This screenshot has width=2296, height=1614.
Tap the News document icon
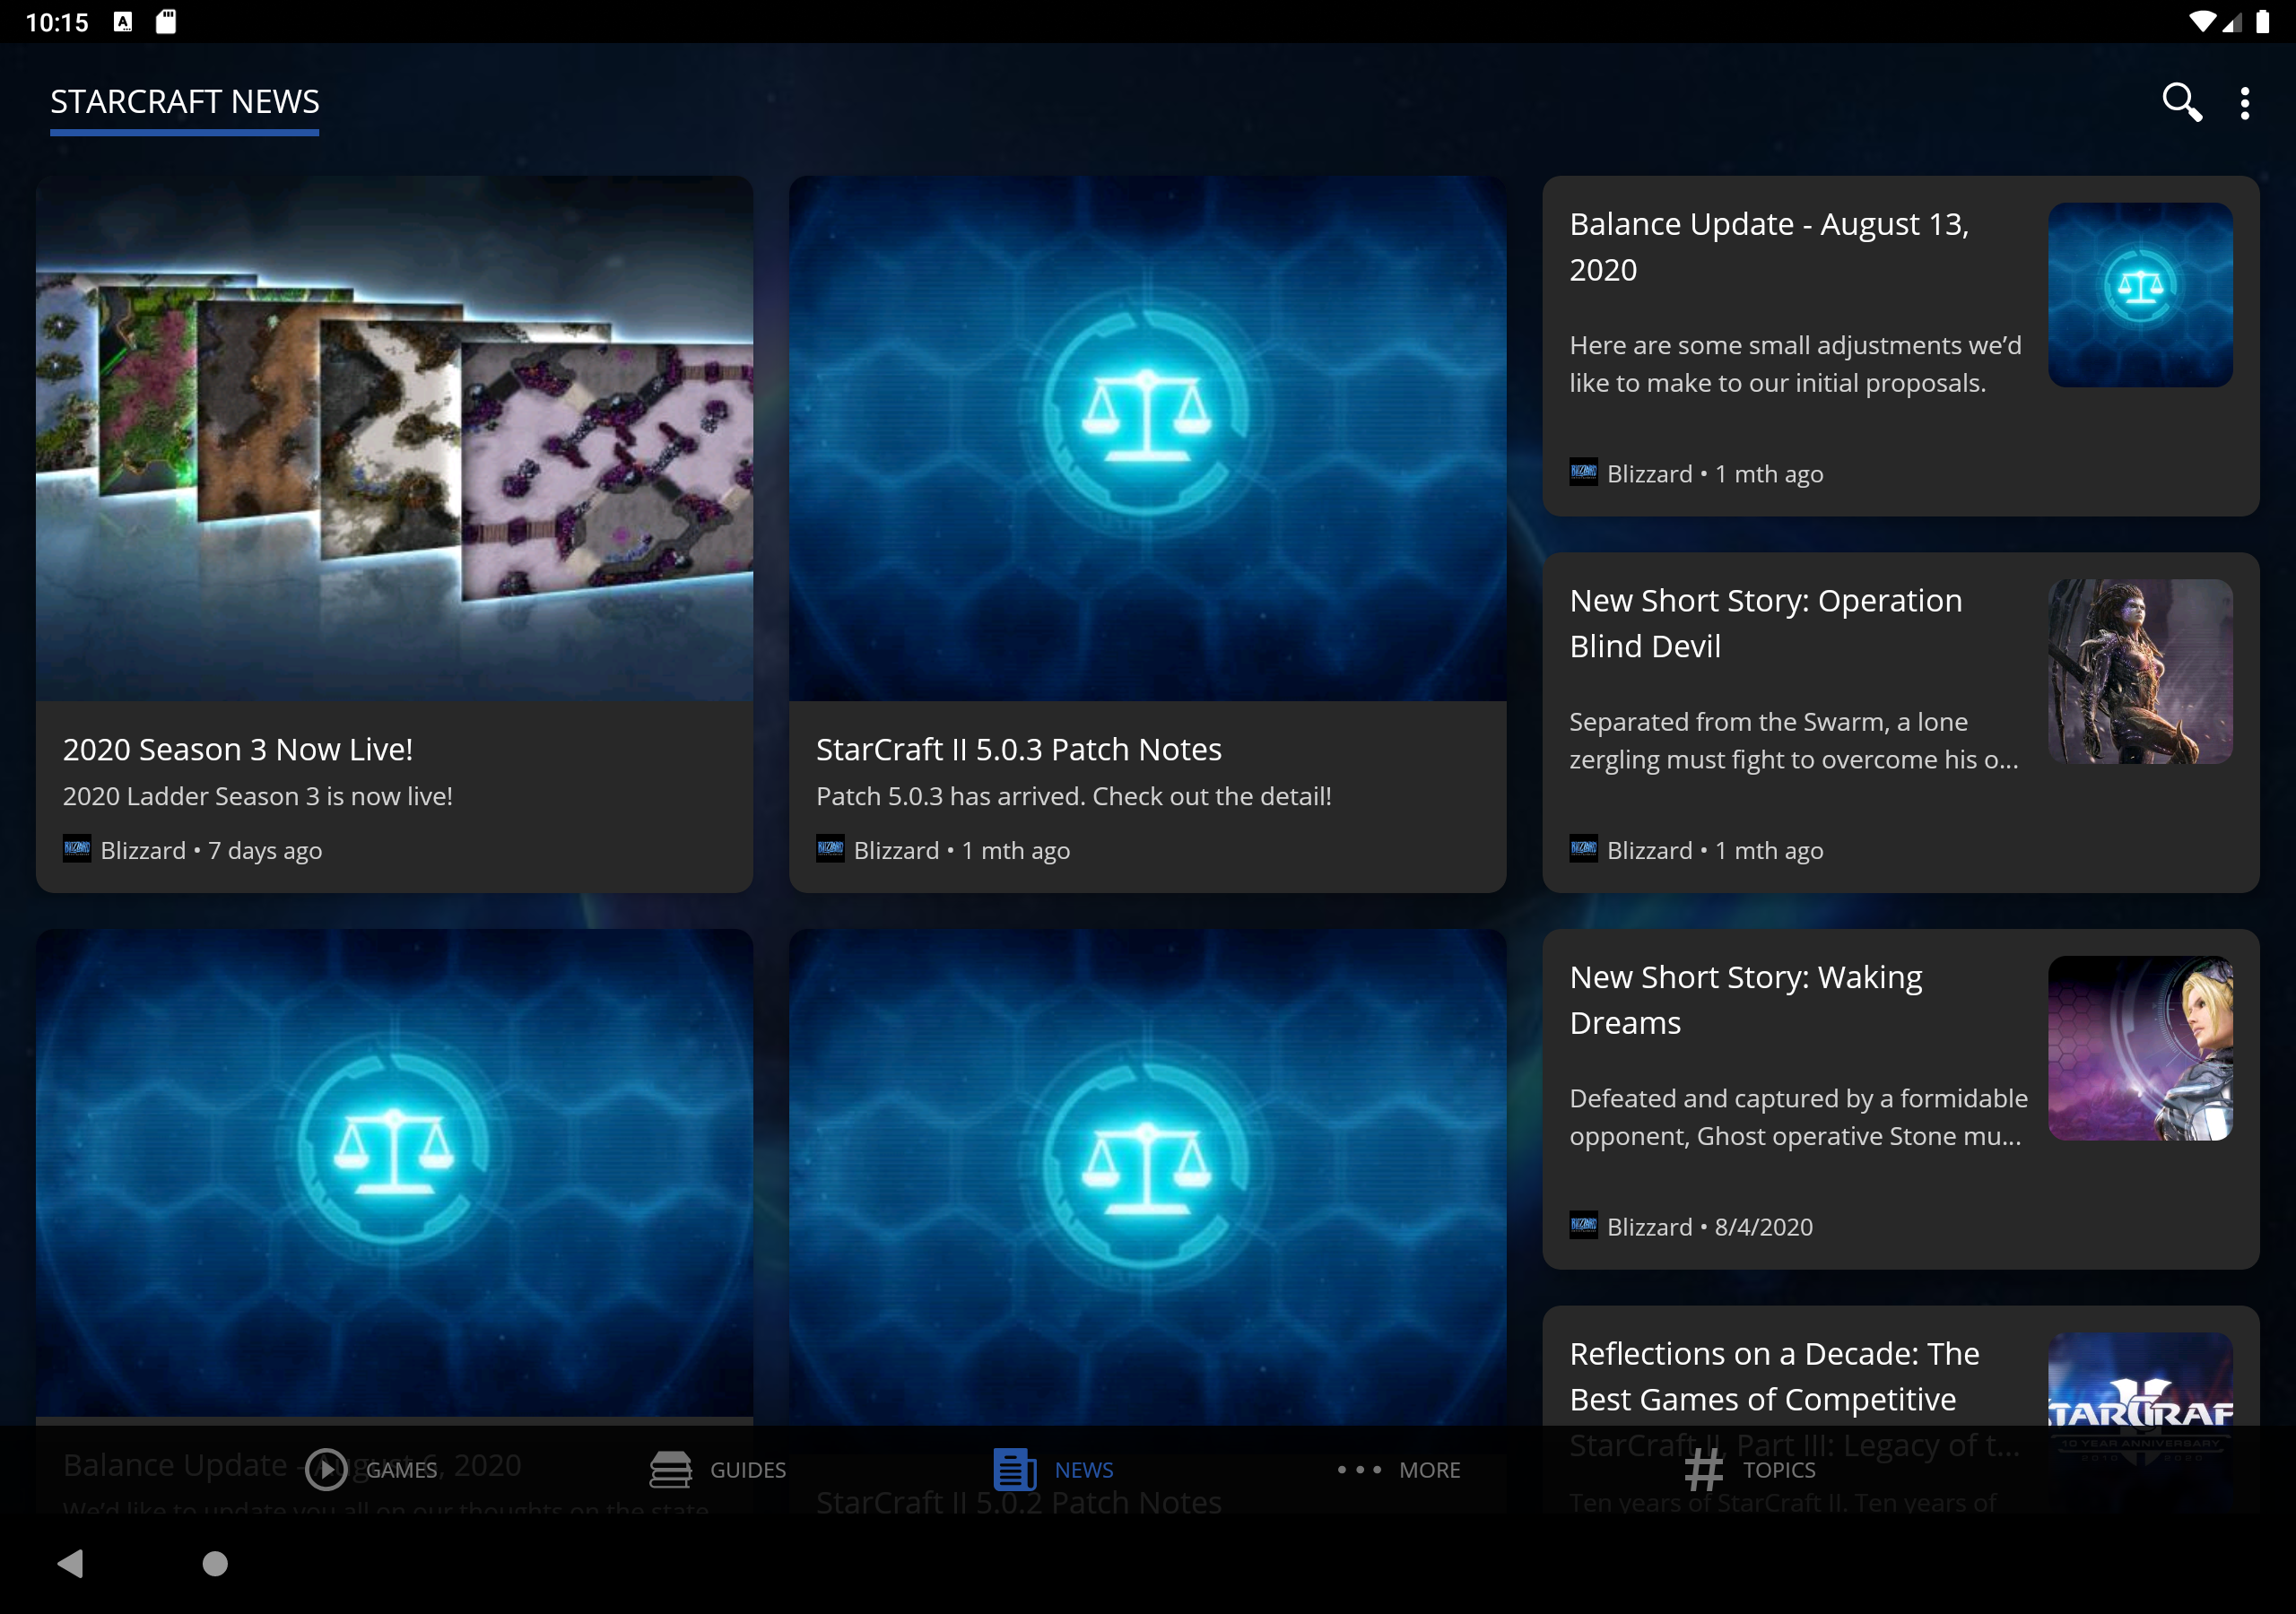pos(1014,1469)
